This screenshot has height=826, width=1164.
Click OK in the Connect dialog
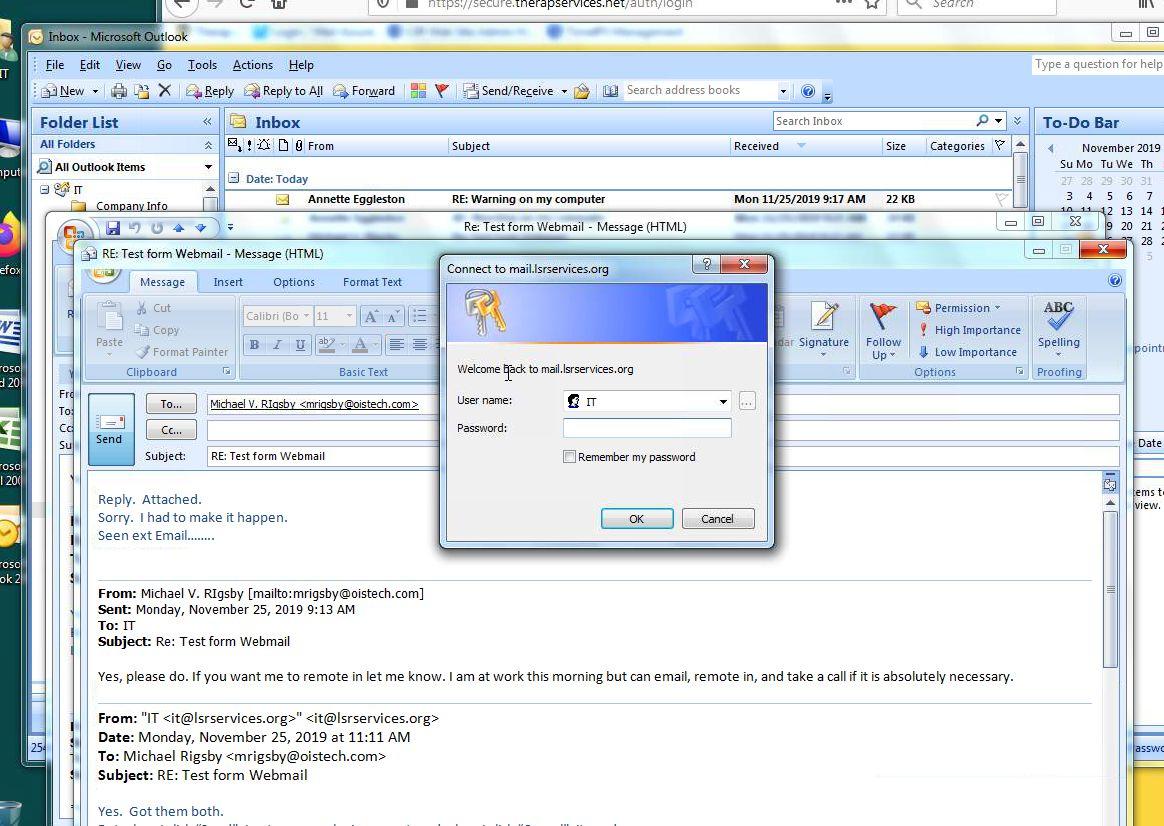tap(637, 519)
